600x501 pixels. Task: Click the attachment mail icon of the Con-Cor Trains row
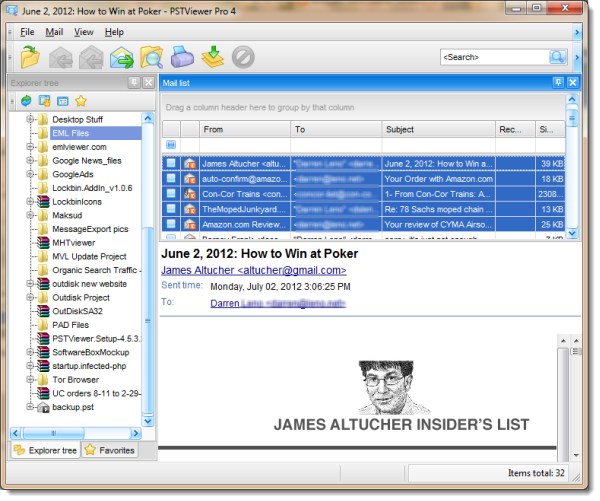coord(190,194)
